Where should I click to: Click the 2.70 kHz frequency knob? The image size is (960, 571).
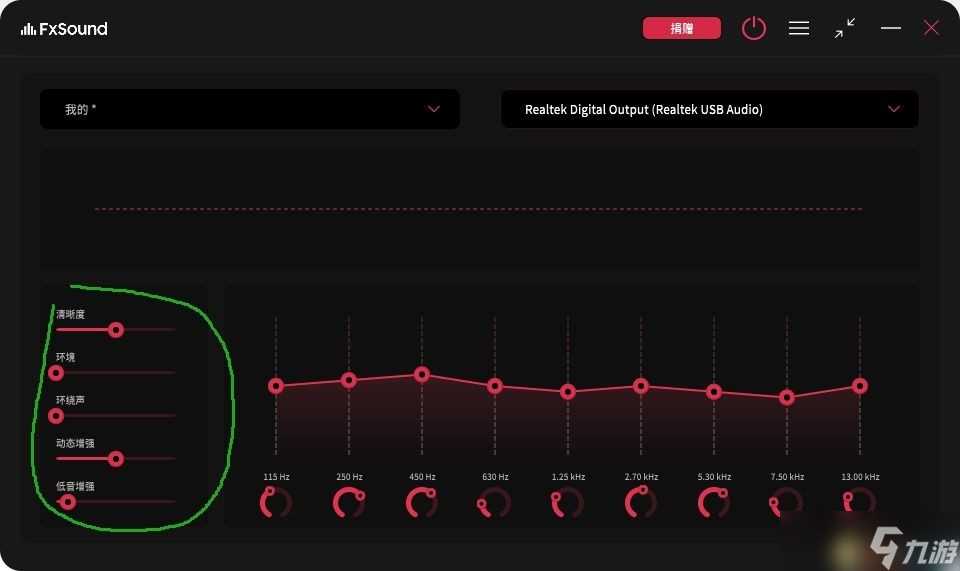tap(640, 502)
